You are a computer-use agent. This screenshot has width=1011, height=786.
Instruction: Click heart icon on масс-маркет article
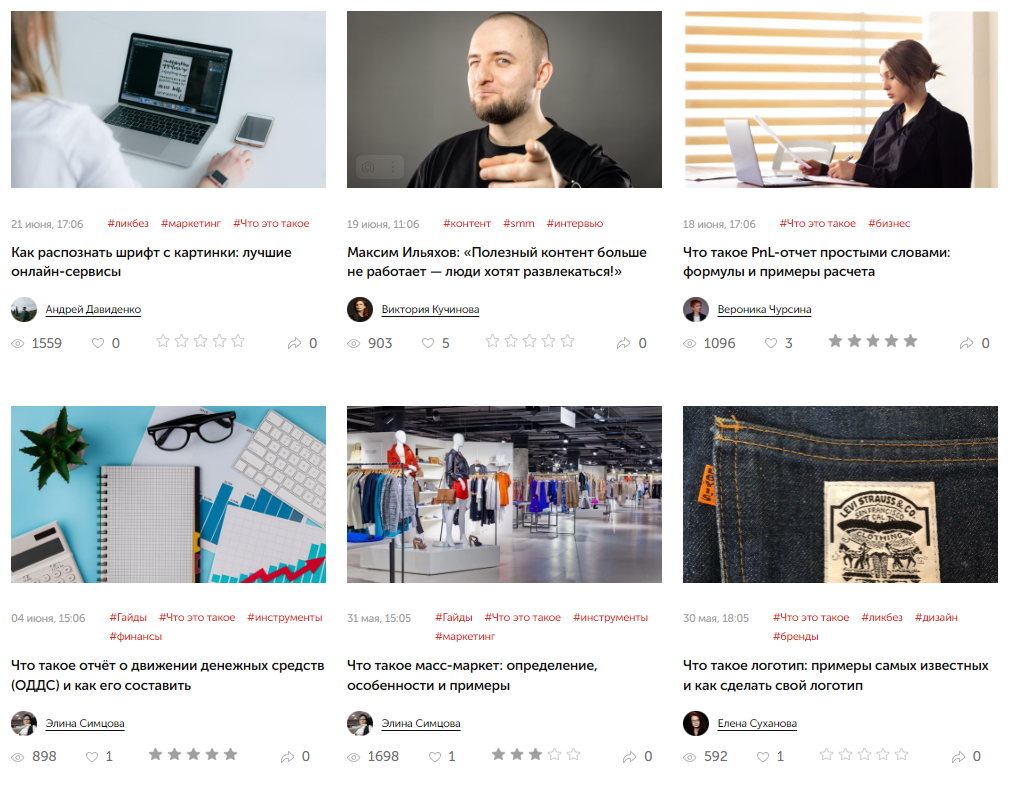(435, 756)
